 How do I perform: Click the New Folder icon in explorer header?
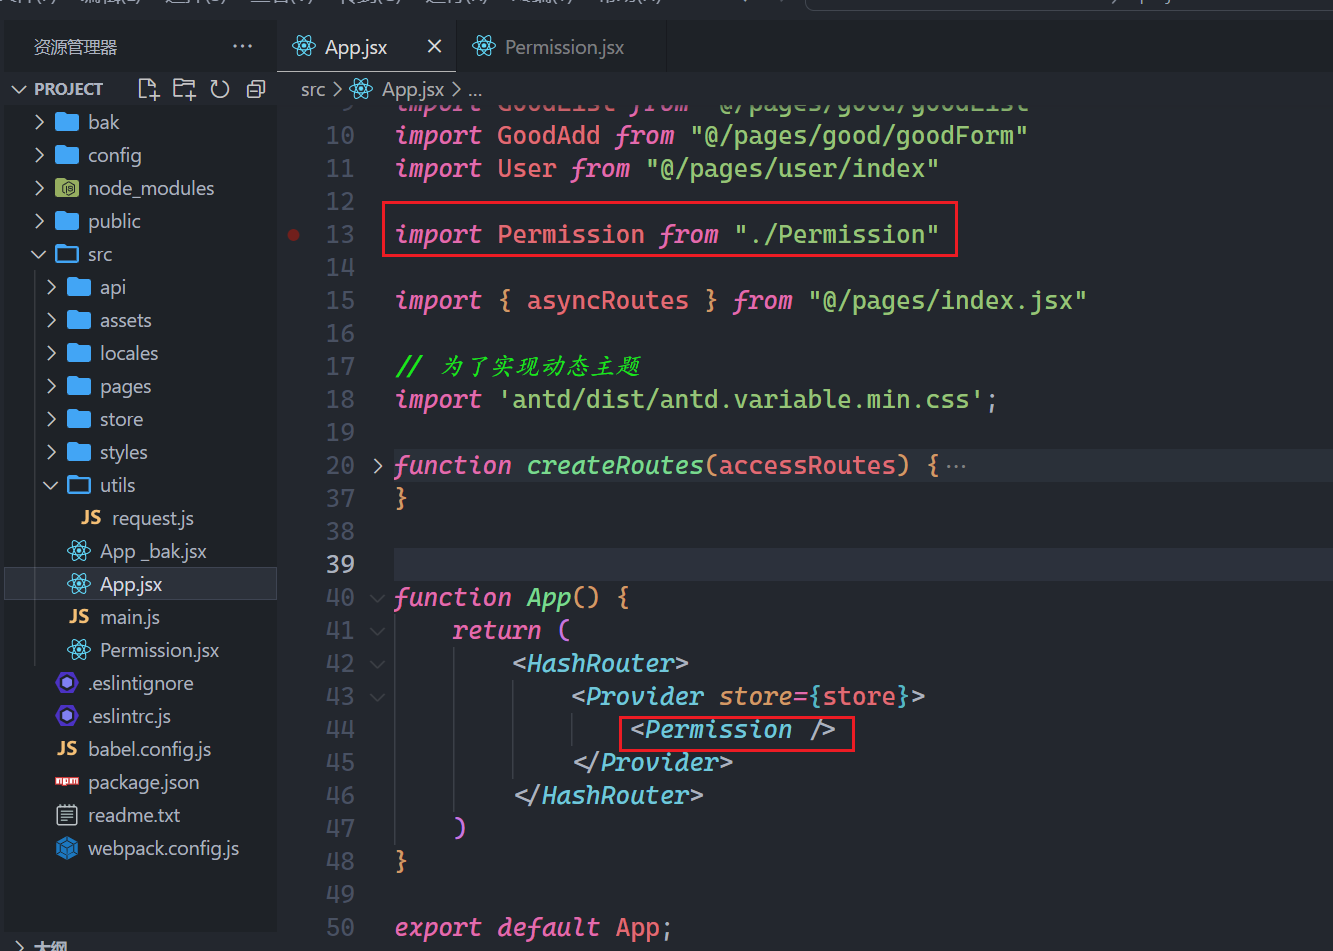[x=184, y=89]
